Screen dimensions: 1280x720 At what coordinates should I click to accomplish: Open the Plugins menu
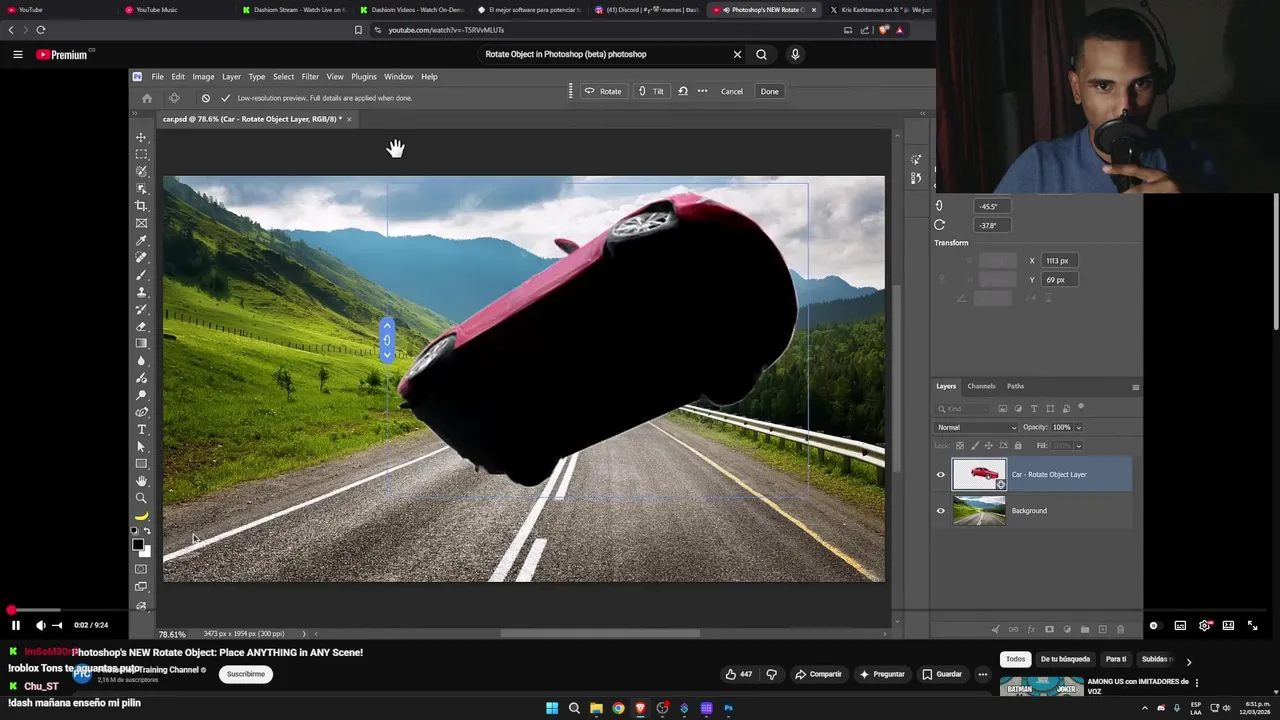click(364, 77)
